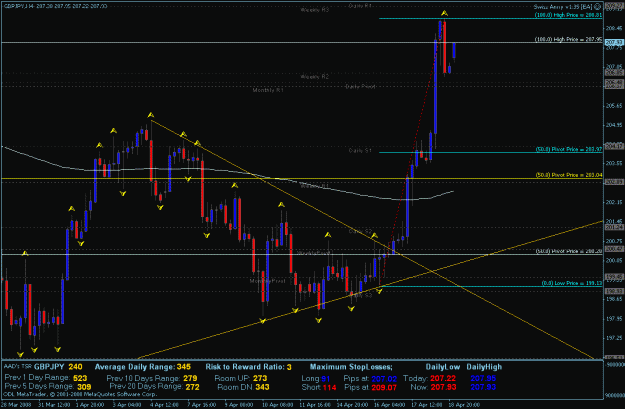Click the 'Weekly R2' pivot label
Viewport: 625px width, 409px height.
click(314, 77)
